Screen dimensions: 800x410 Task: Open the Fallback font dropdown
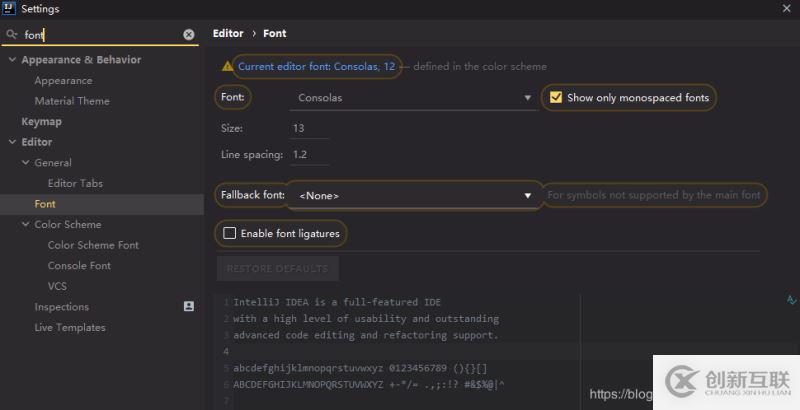point(415,196)
